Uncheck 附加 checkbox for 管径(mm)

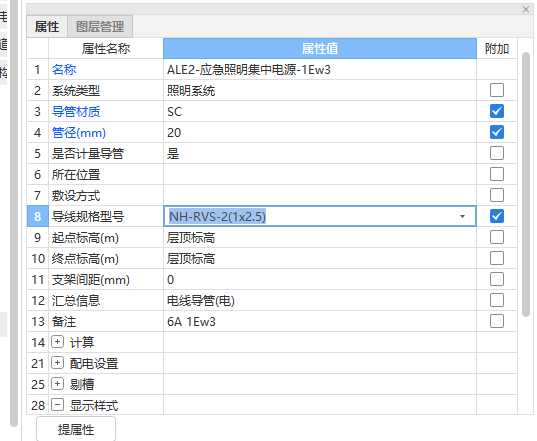coord(497,132)
